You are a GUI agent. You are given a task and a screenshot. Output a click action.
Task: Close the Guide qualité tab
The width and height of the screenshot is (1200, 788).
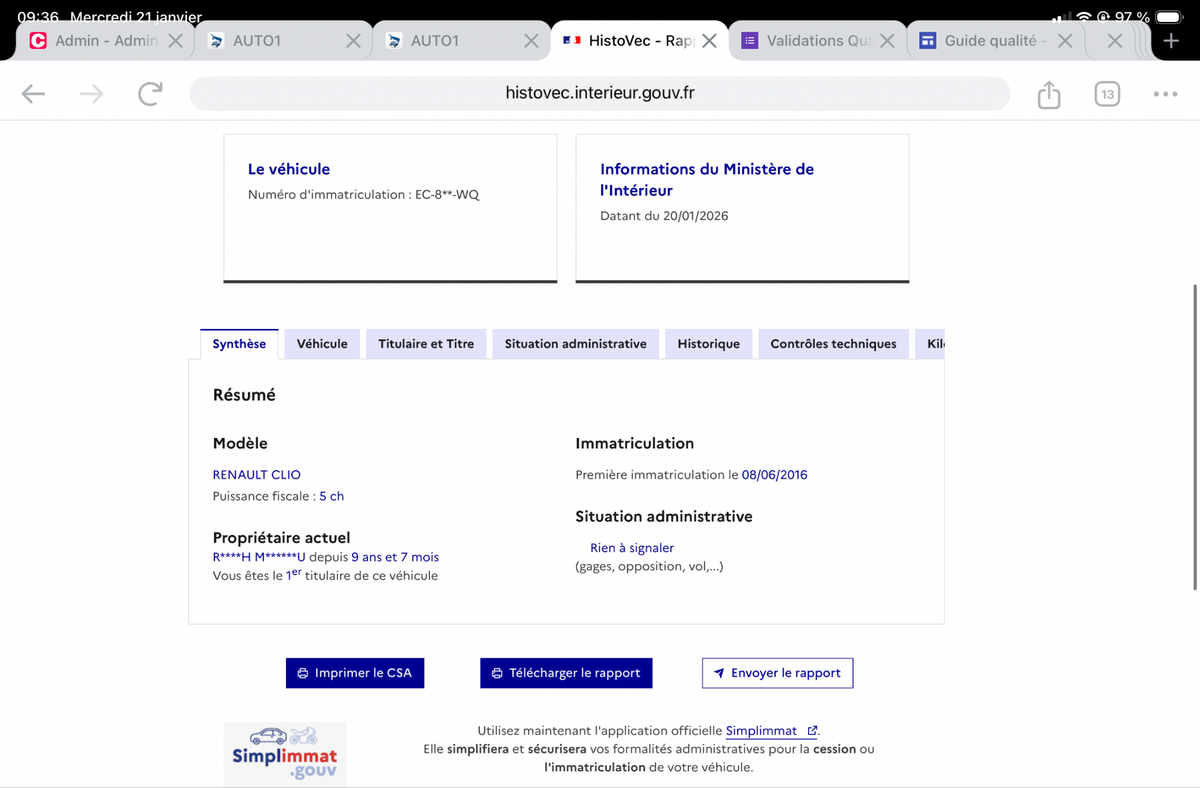pos(1065,41)
